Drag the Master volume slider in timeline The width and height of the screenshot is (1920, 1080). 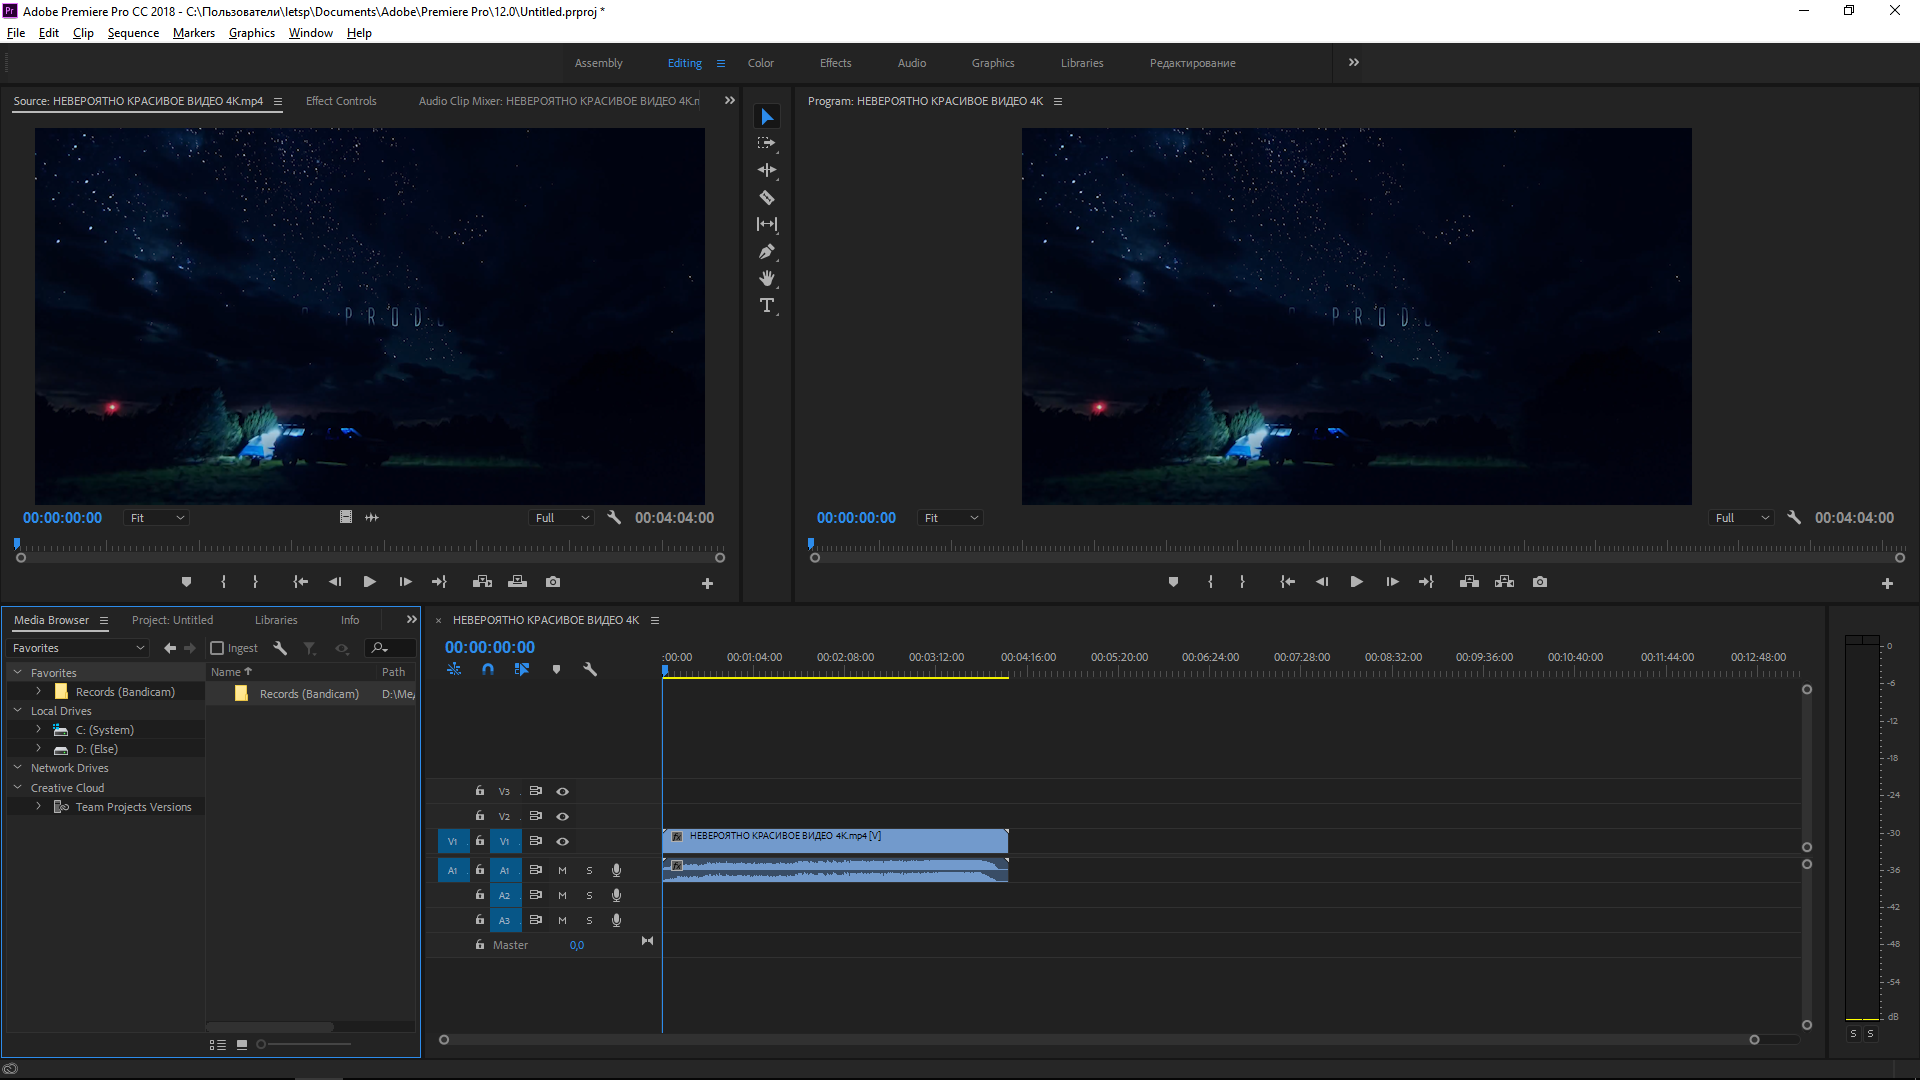click(576, 944)
